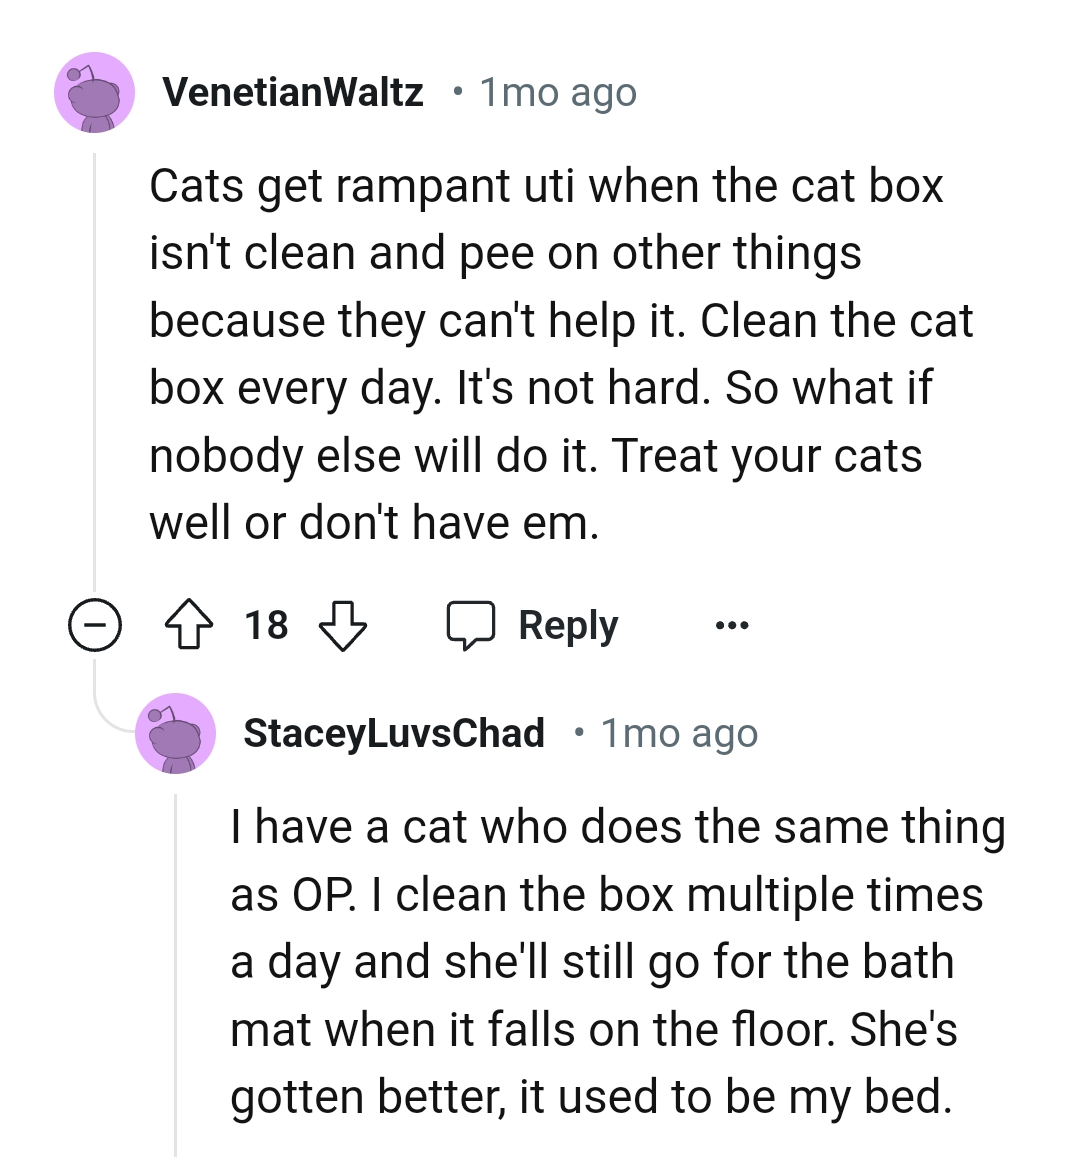Click the StaceyLuvsChad username
The image size is (1079, 1157).
click(394, 734)
